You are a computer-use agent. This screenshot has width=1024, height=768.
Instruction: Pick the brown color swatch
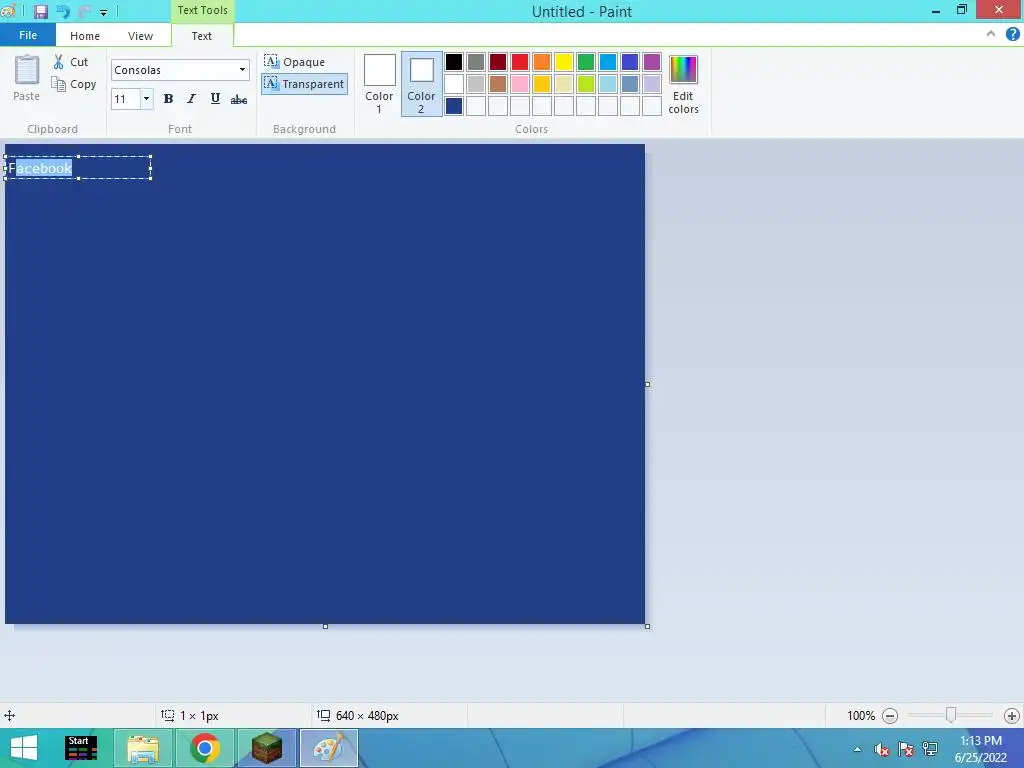click(x=498, y=84)
